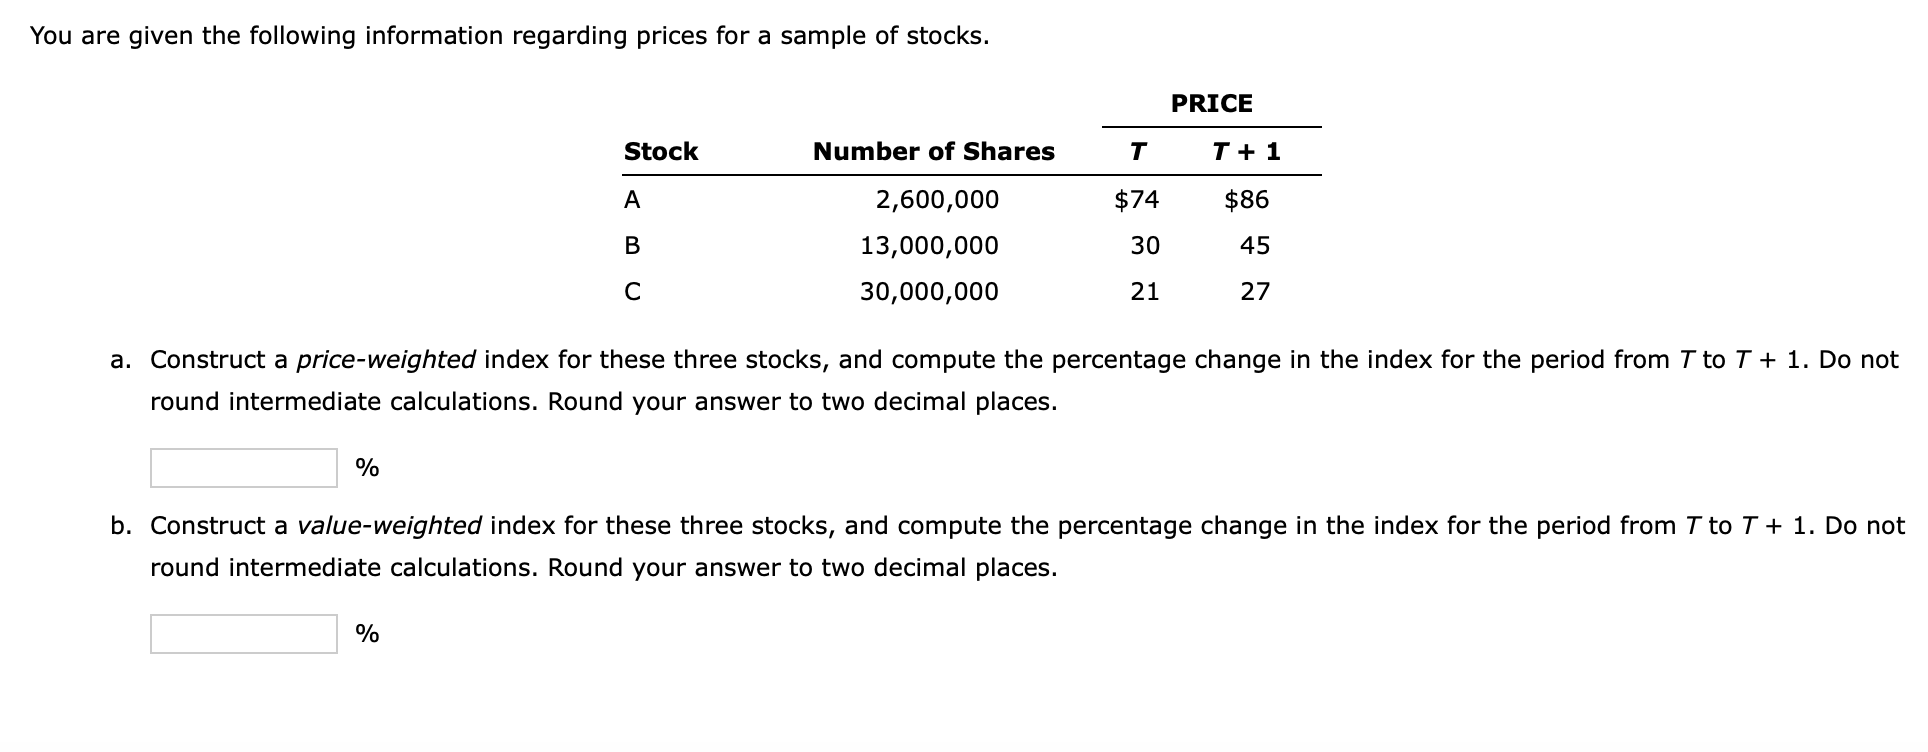
Task: Click Stock A's row label
Action: tap(631, 199)
